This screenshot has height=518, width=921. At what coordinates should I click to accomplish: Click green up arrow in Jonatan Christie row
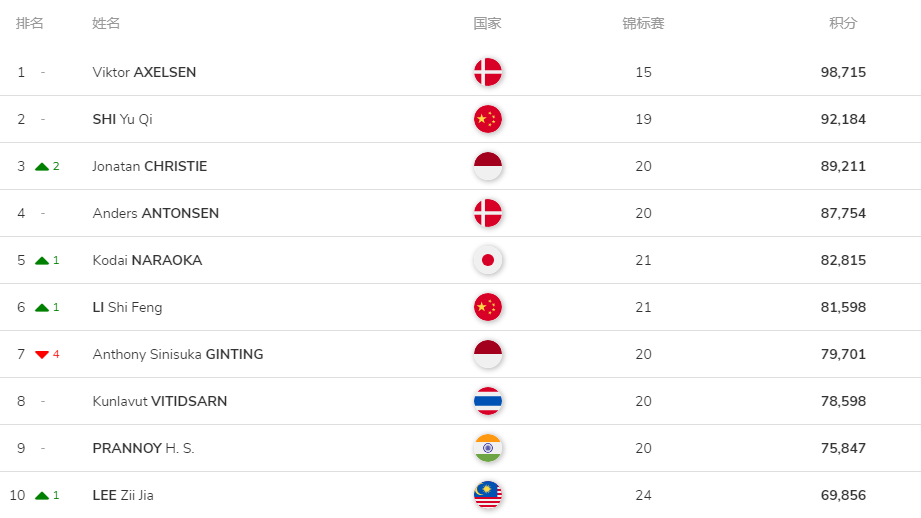42,167
